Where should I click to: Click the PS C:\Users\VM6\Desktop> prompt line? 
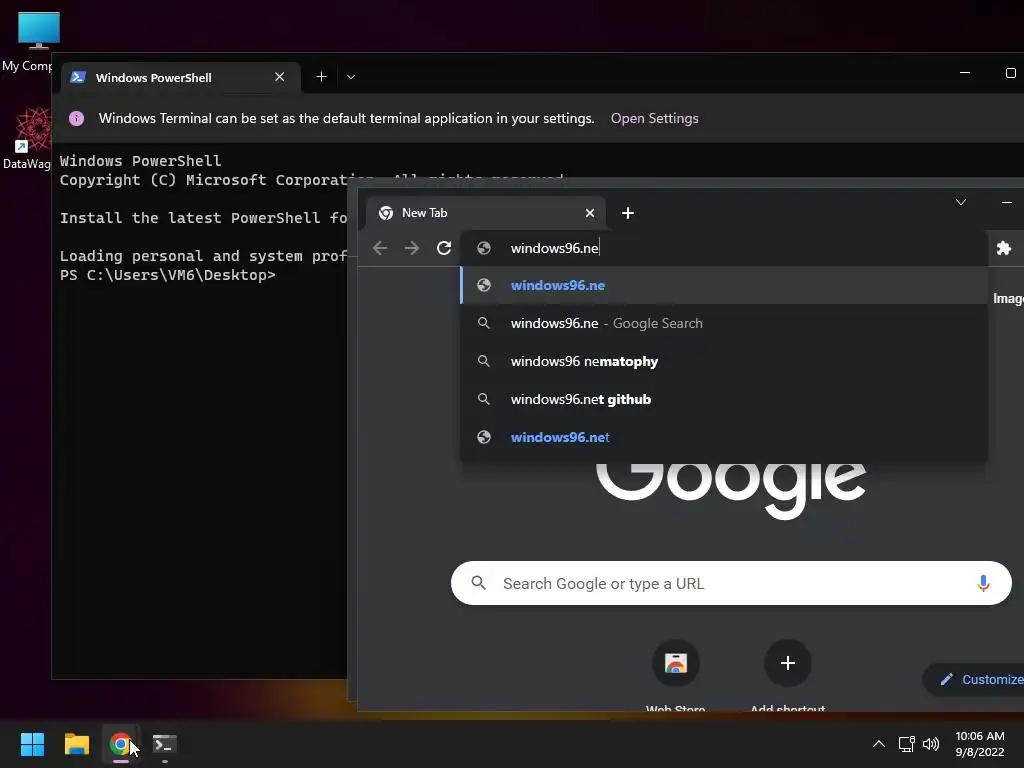pos(167,275)
